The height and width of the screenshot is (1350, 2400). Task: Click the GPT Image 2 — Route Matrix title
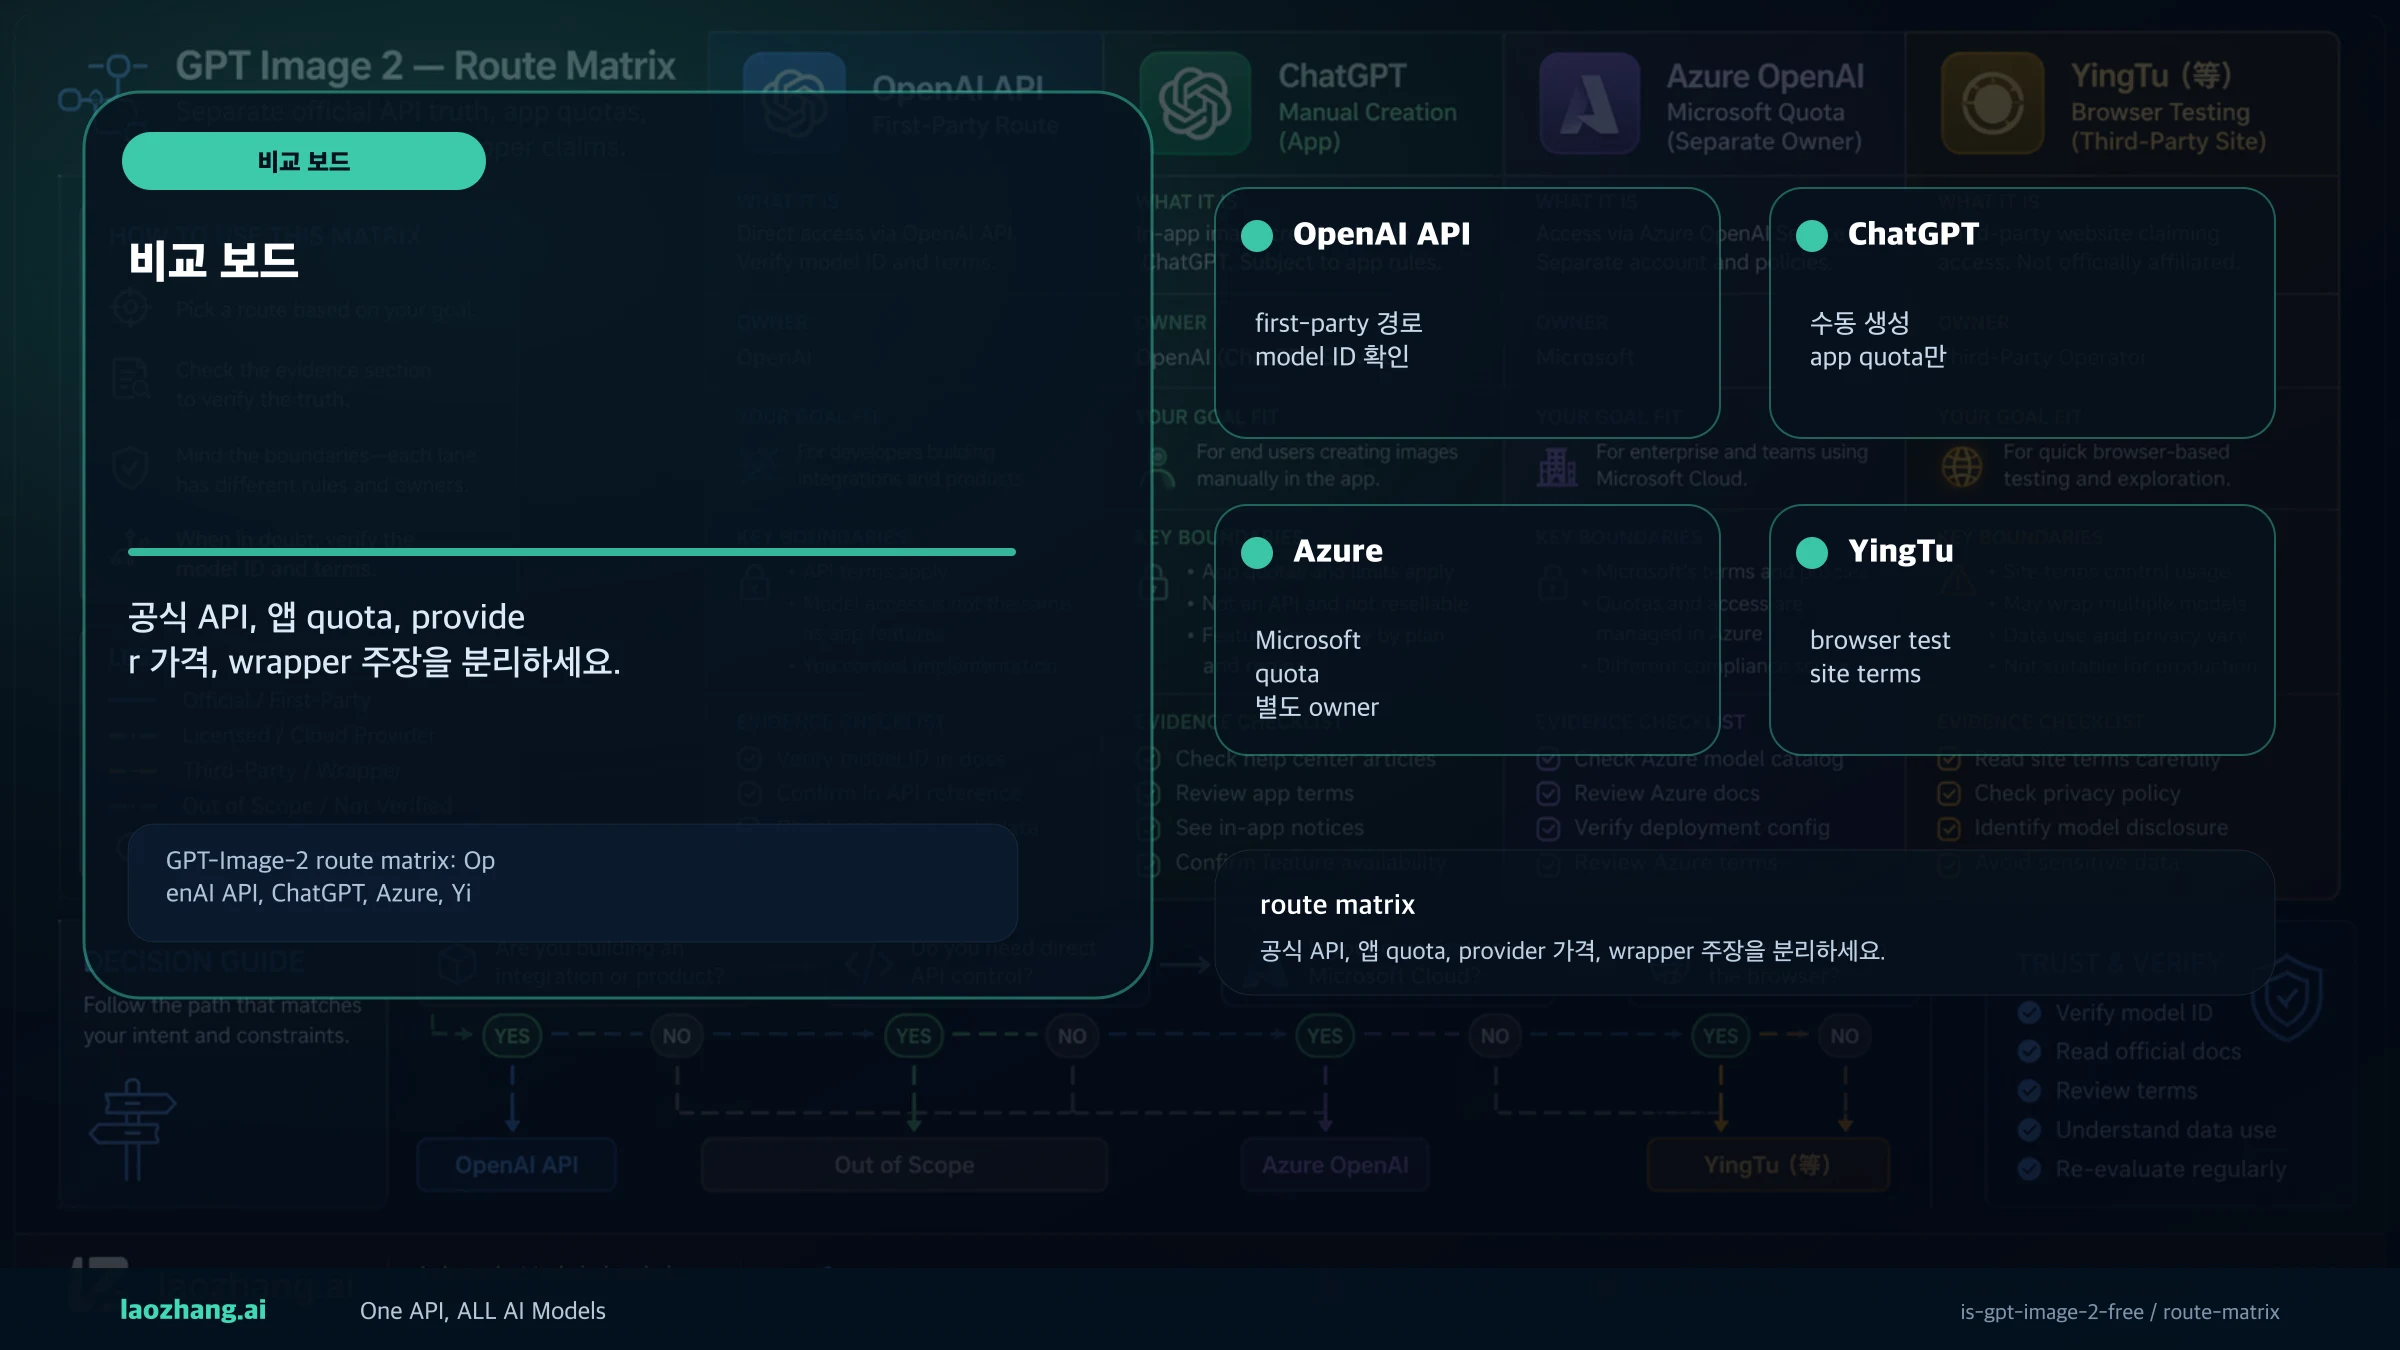[x=425, y=66]
